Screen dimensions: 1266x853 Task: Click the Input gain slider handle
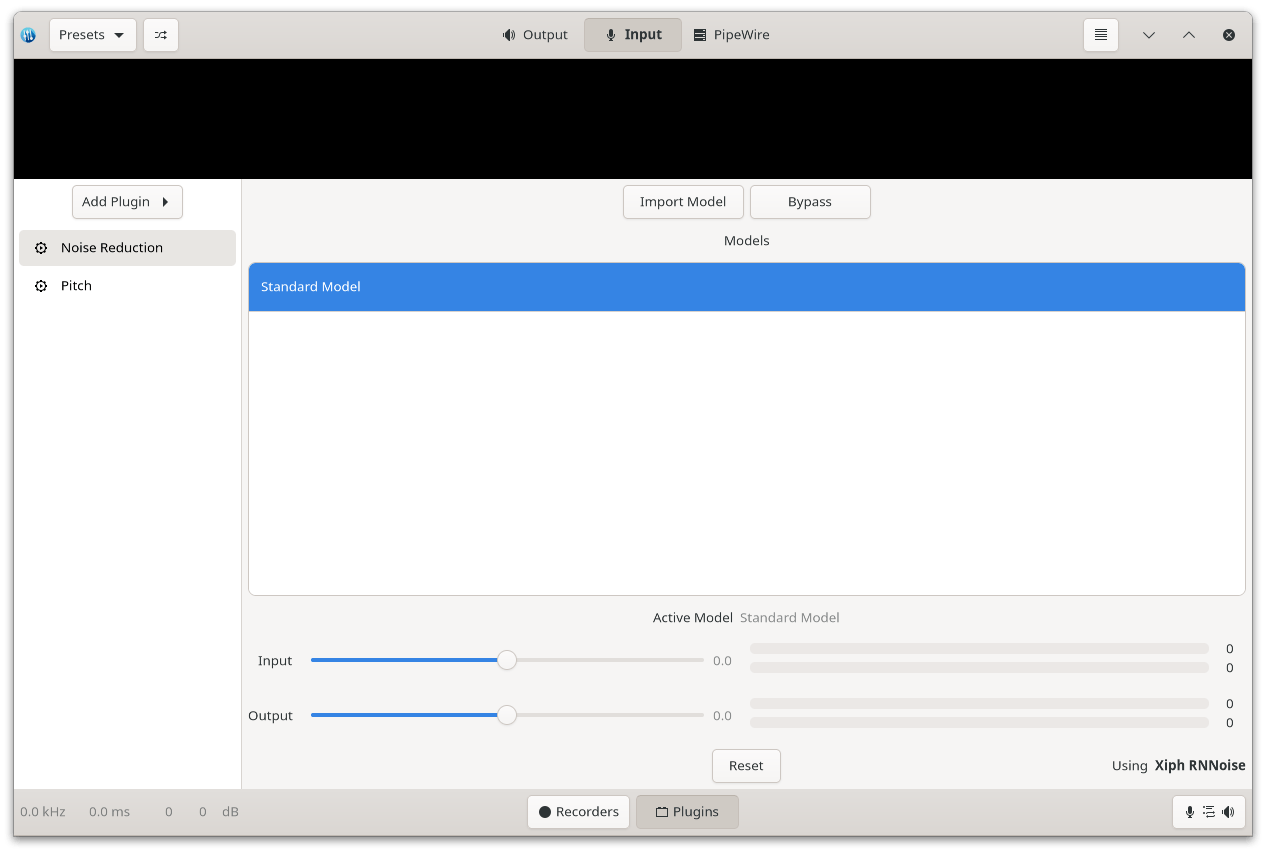point(507,660)
